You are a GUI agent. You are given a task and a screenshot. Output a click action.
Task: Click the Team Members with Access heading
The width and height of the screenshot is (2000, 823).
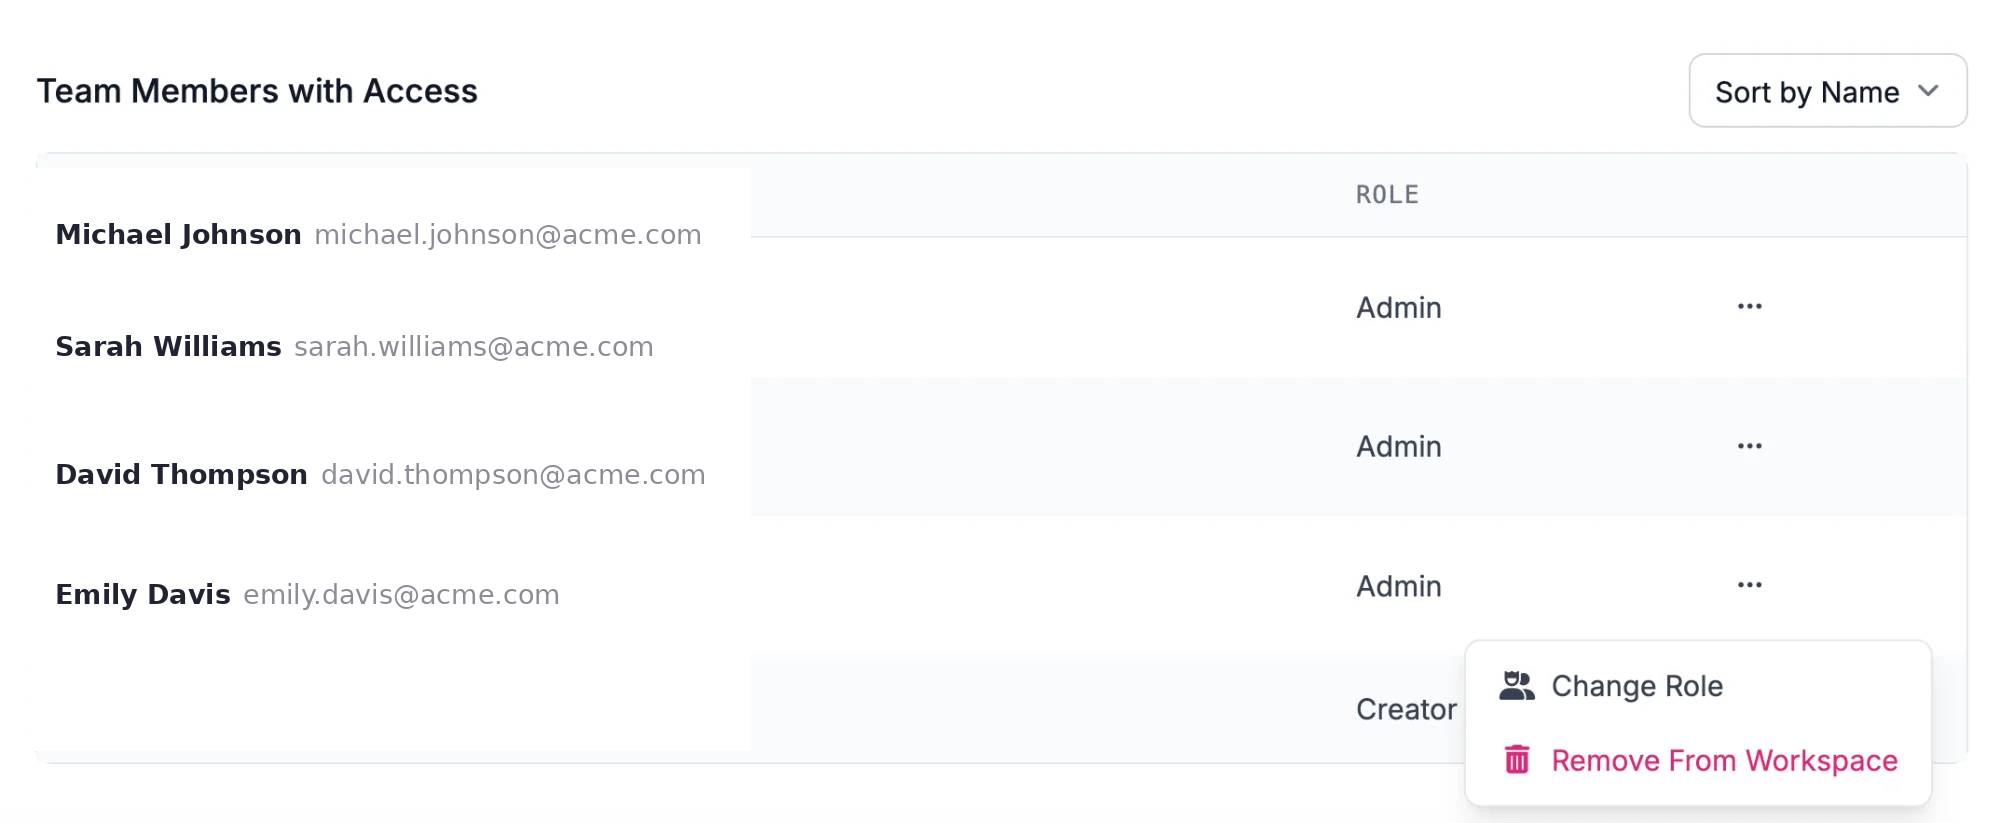(257, 91)
